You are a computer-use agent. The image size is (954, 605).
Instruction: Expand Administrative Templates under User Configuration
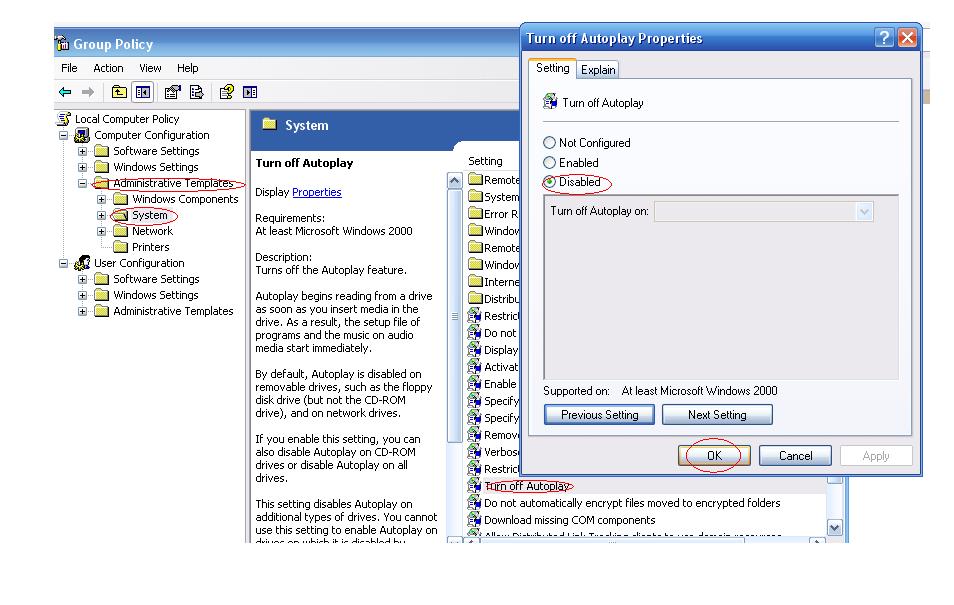(82, 311)
